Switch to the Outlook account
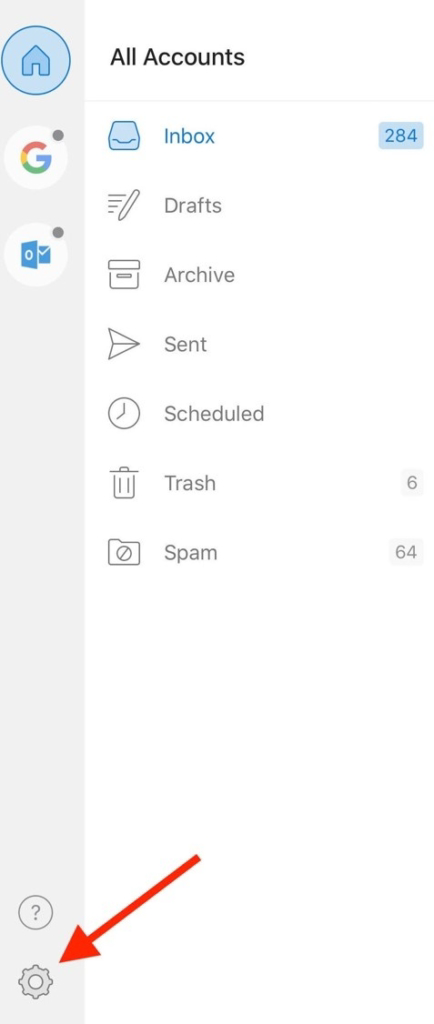The image size is (434, 1024). [x=36, y=255]
